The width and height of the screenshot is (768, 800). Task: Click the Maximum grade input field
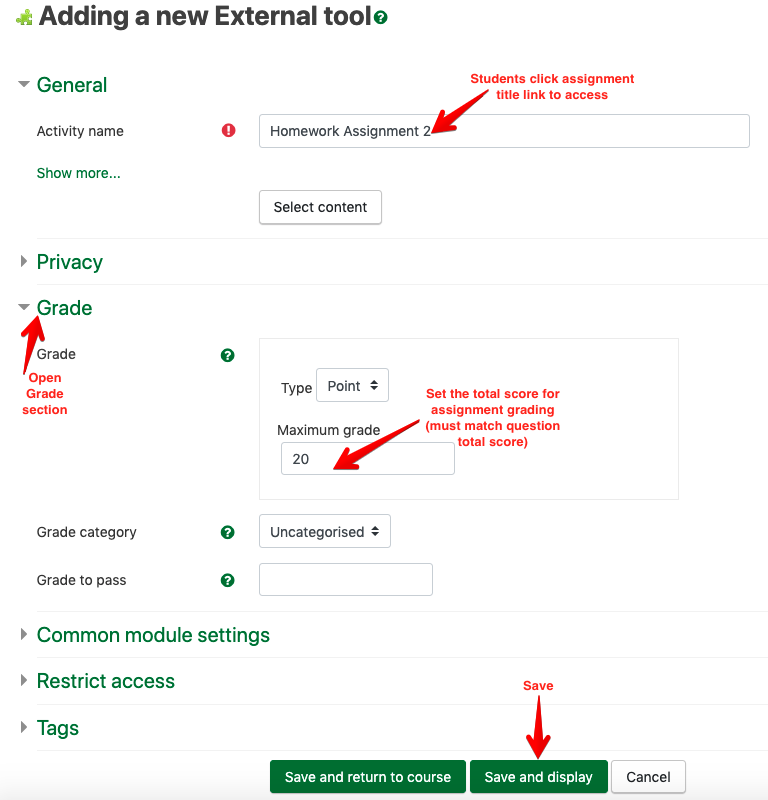[367, 458]
